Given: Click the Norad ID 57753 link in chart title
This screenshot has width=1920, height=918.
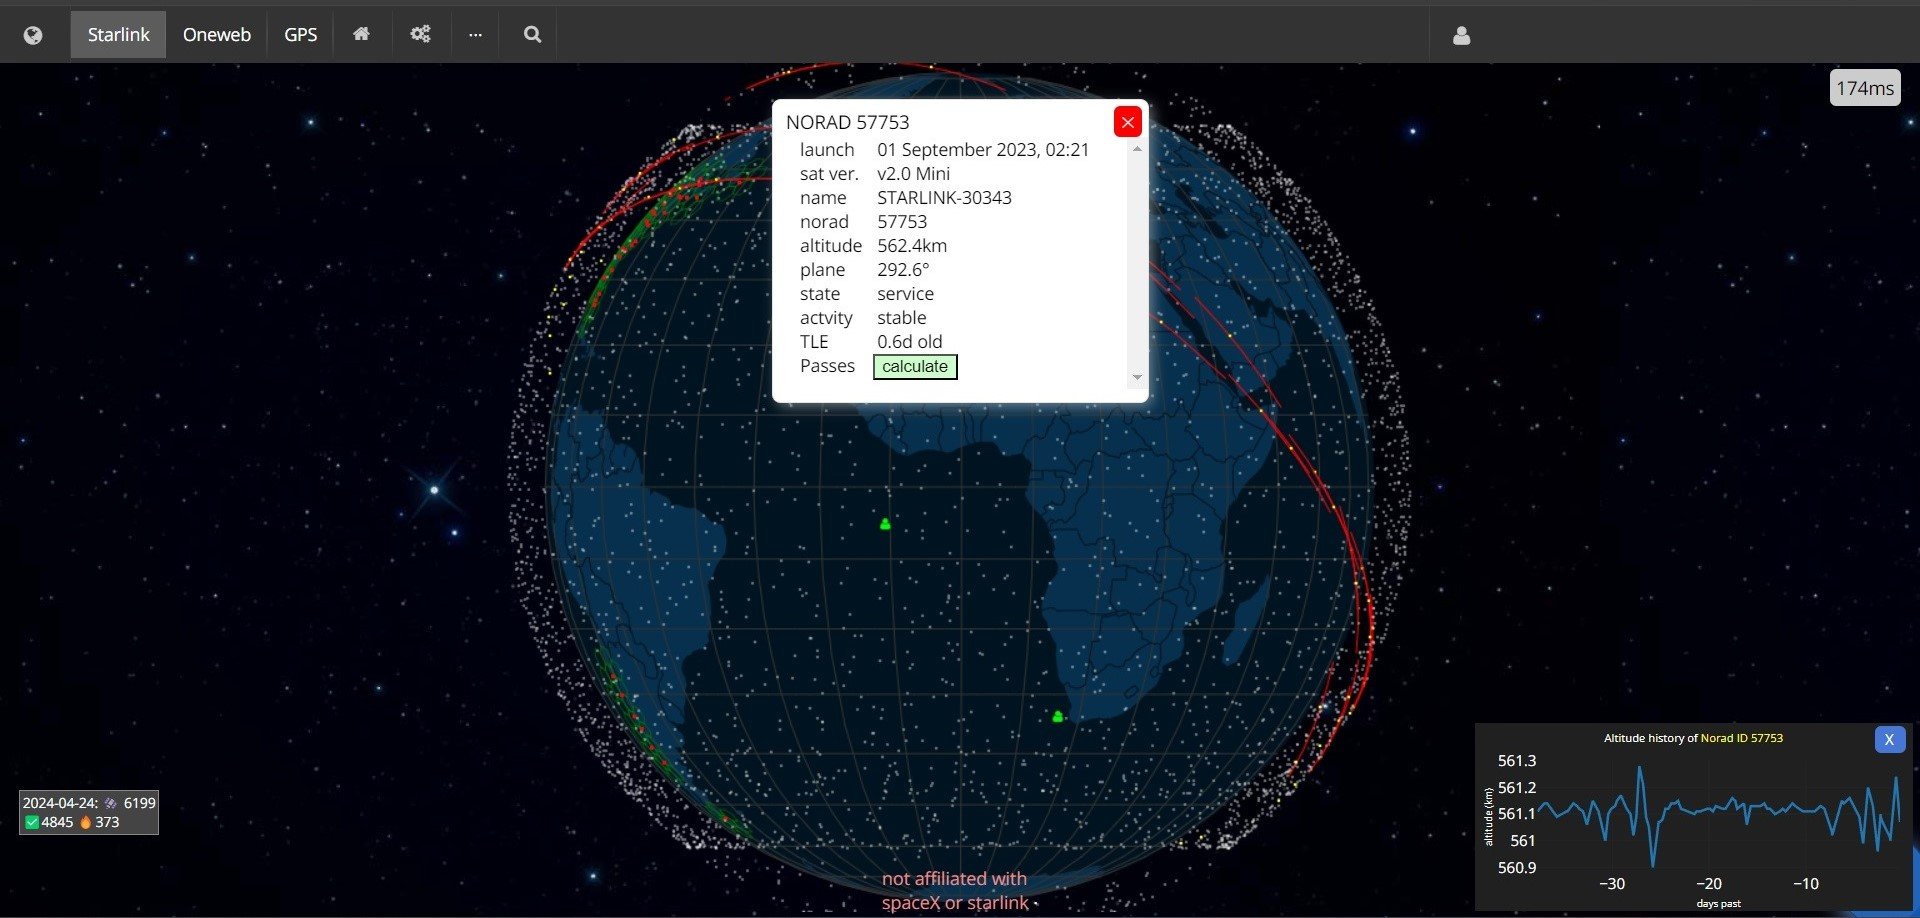Looking at the screenshot, I should [1740, 738].
